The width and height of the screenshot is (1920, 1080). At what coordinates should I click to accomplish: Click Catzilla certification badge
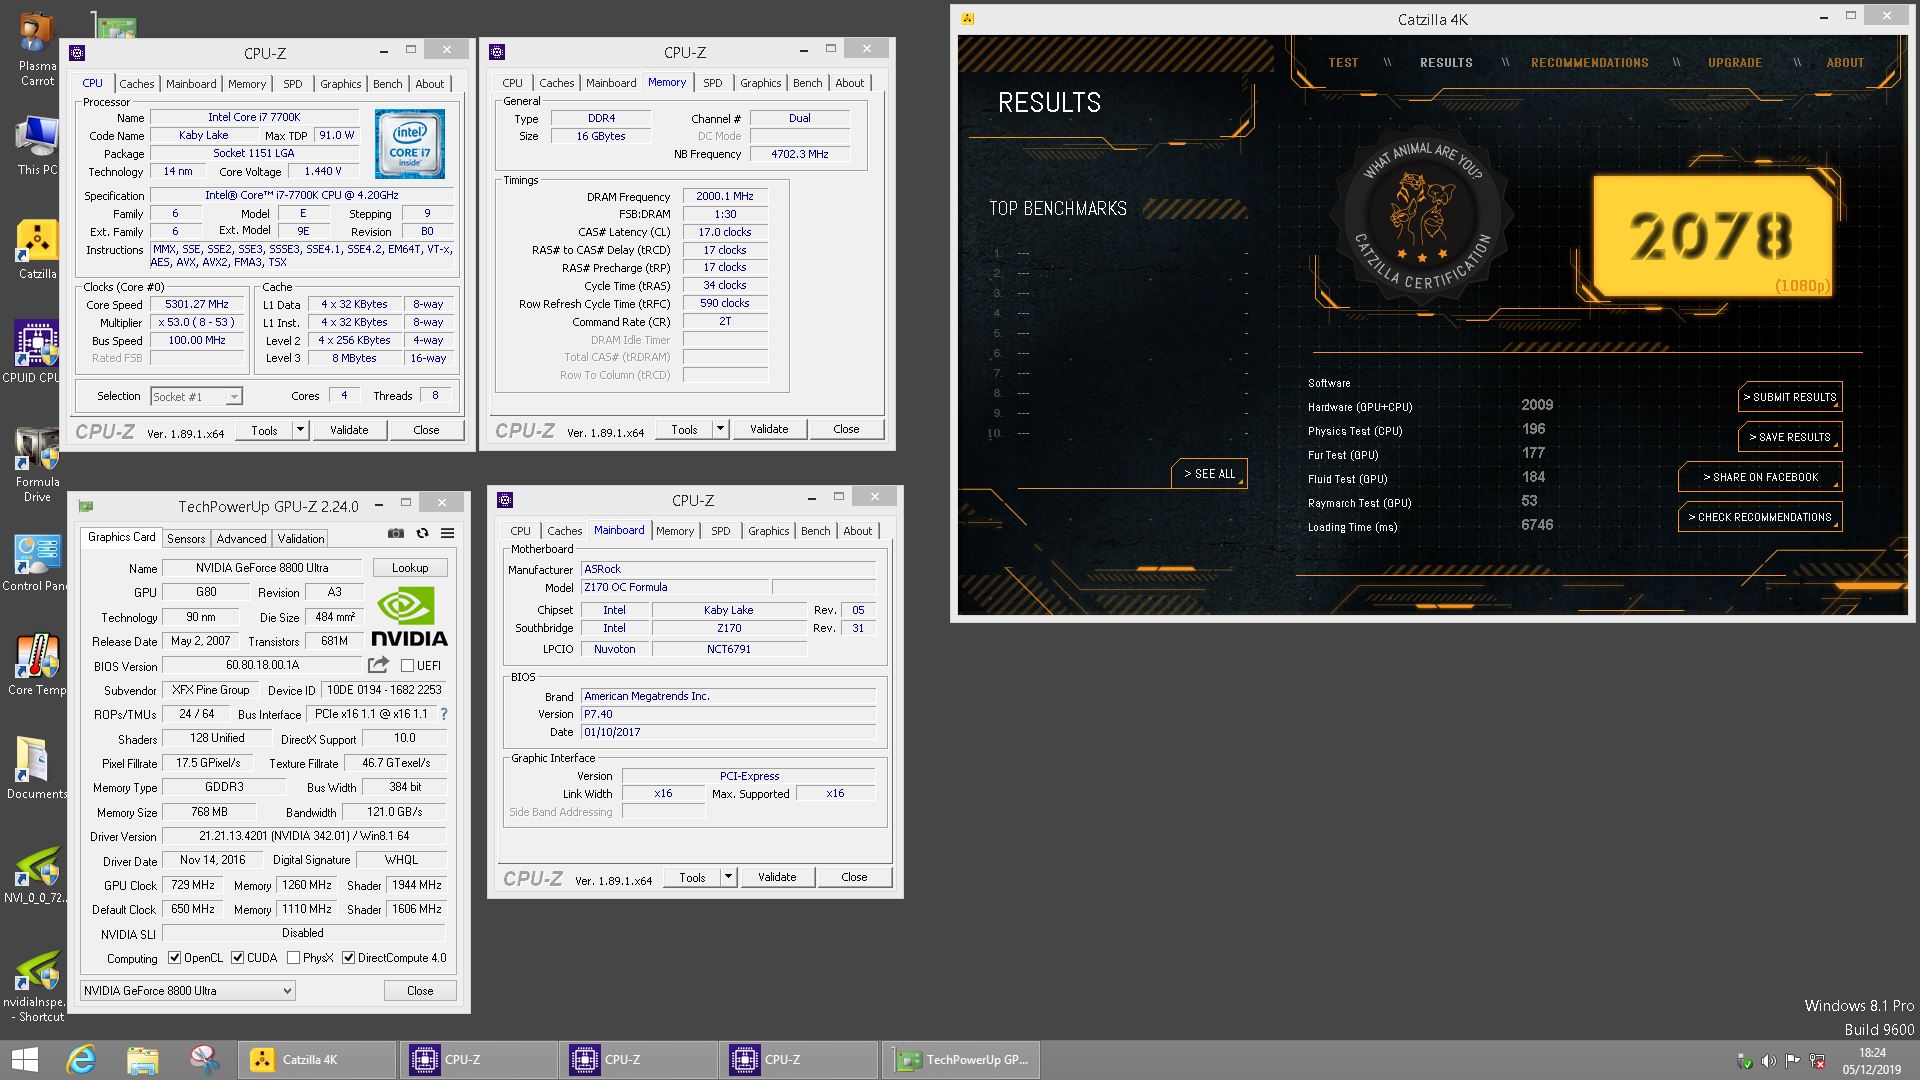click(1422, 218)
